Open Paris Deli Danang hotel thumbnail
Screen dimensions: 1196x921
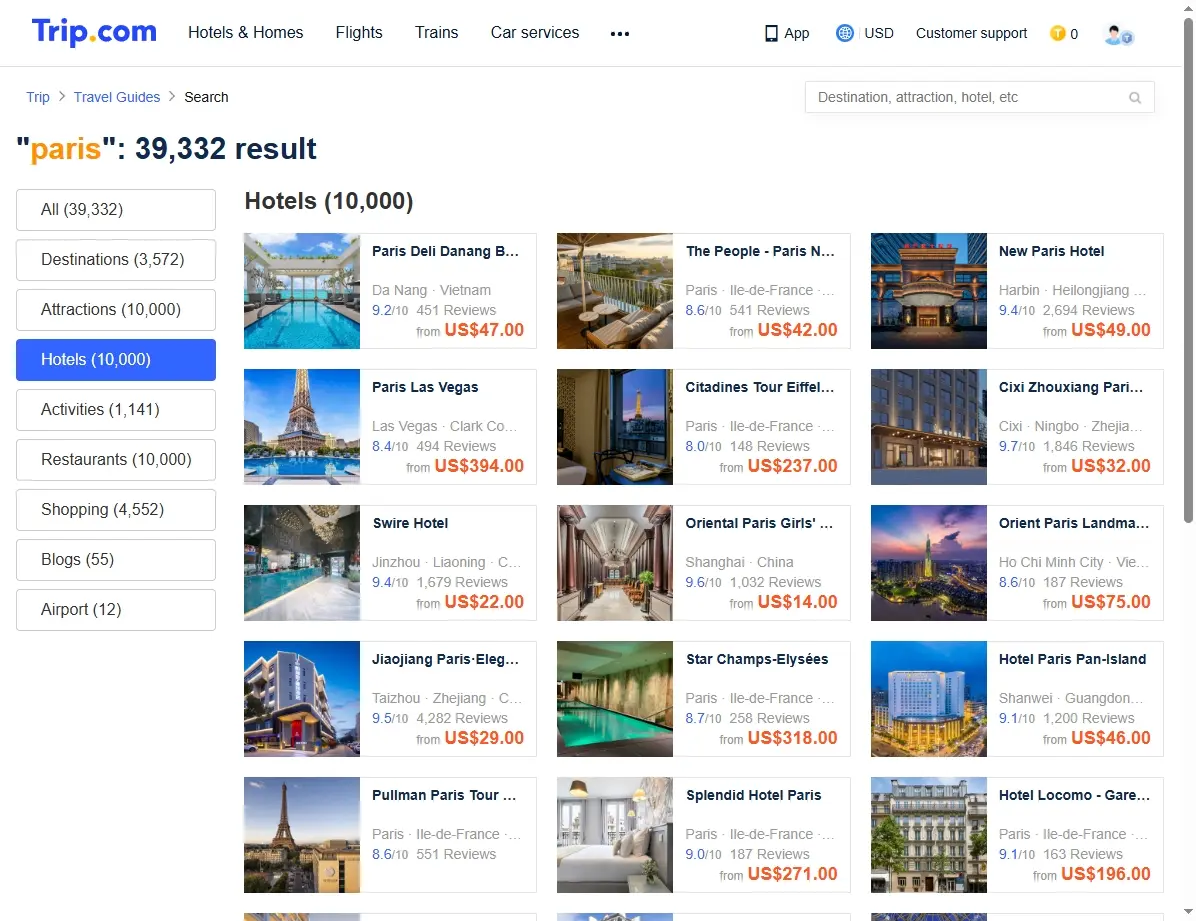pyautogui.click(x=301, y=291)
